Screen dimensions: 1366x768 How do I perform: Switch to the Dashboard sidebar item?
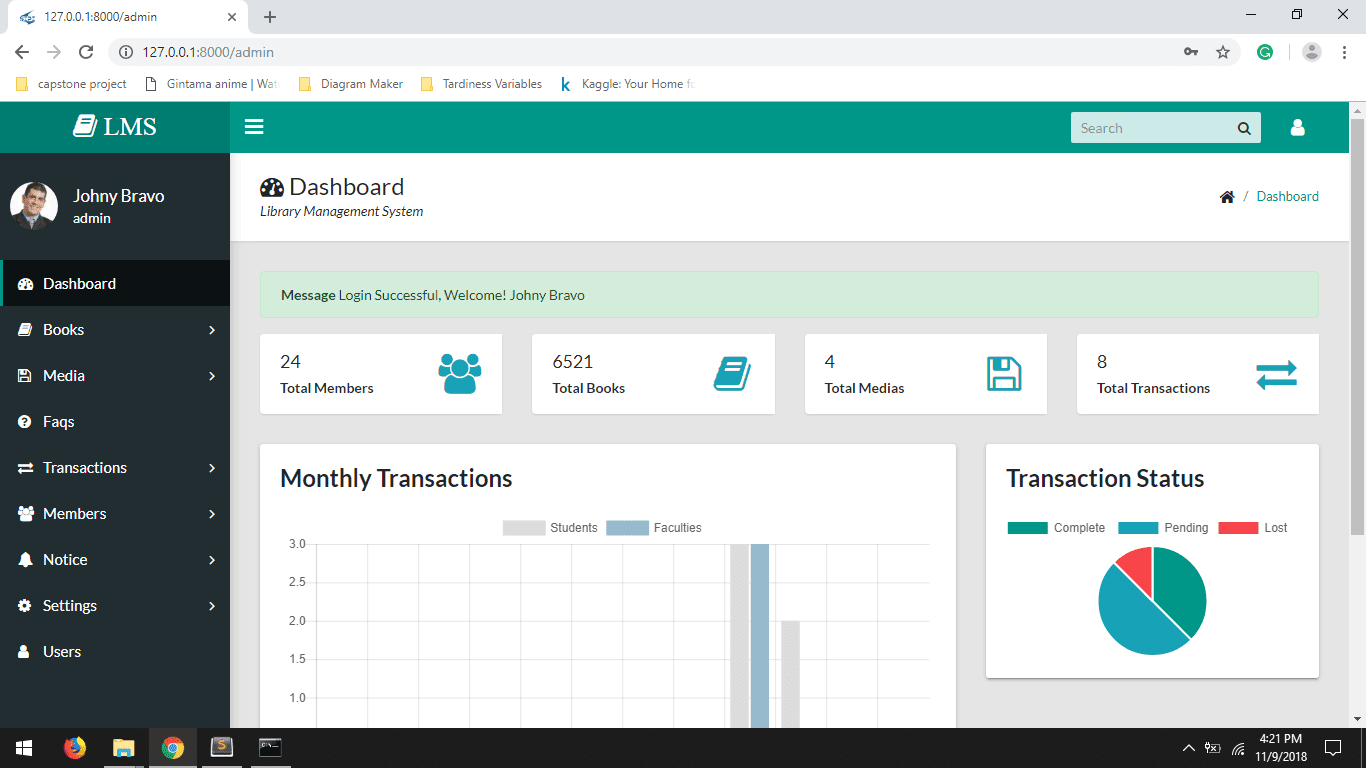pyautogui.click(x=80, y=283)
